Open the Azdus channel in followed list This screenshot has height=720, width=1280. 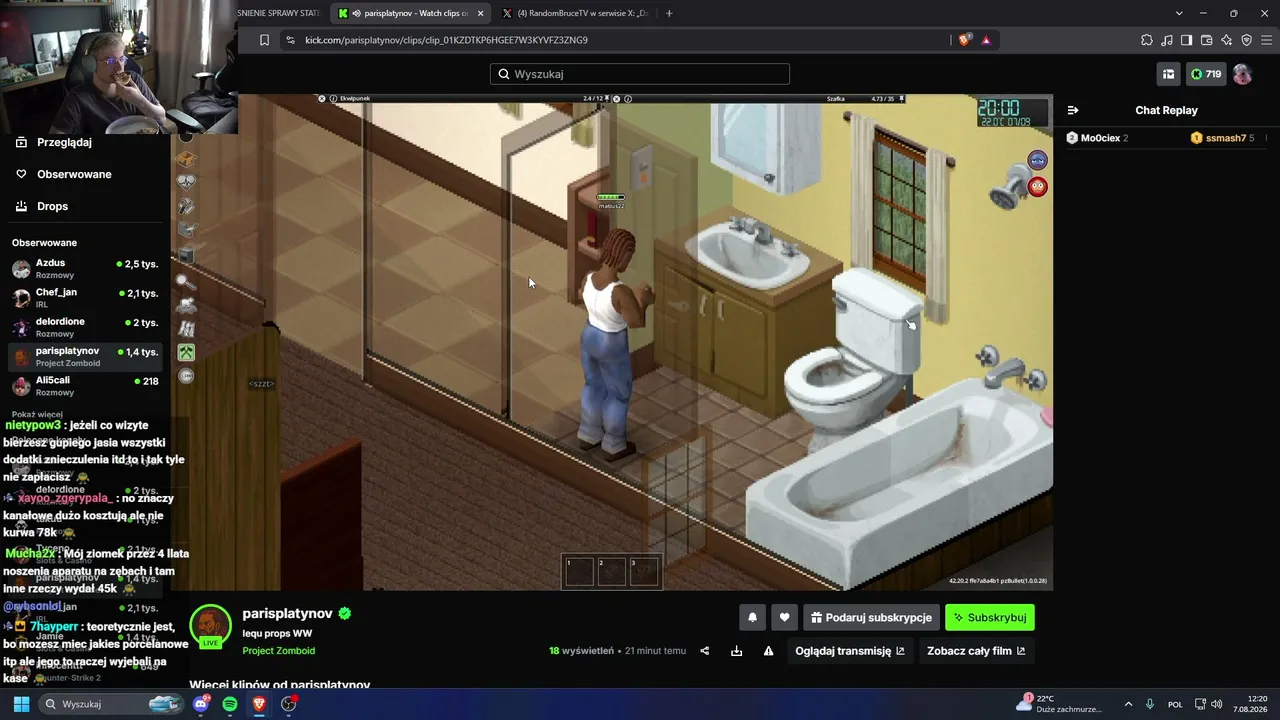click(x=85, y=269)
